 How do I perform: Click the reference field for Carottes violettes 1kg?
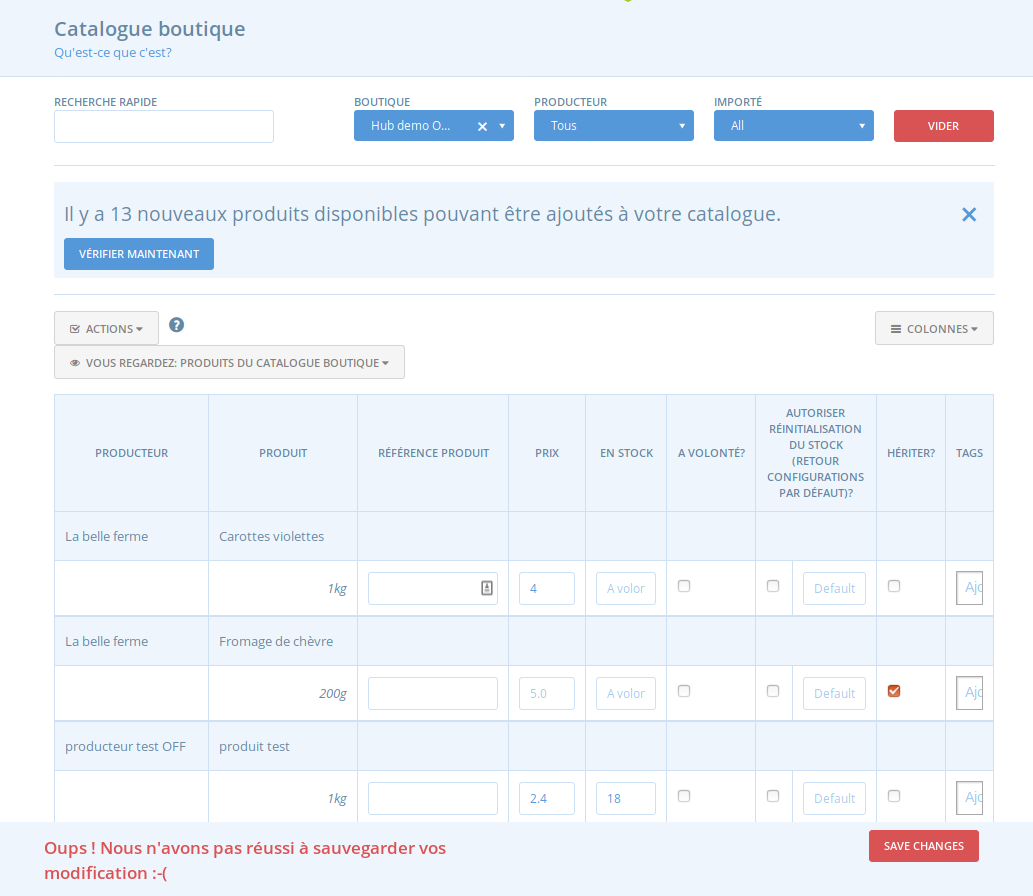pyautogui.click(x=433, y=588)
